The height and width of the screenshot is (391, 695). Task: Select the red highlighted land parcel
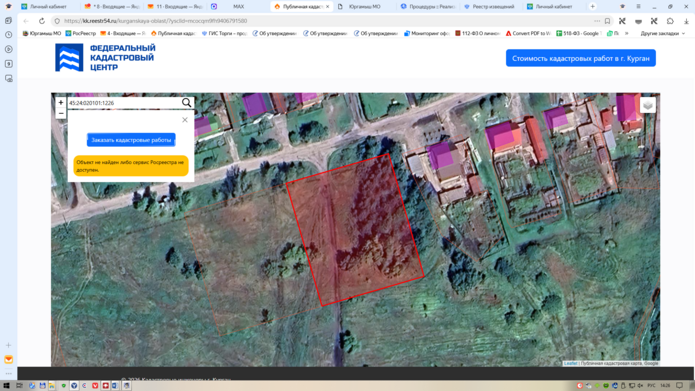(355, 230)
